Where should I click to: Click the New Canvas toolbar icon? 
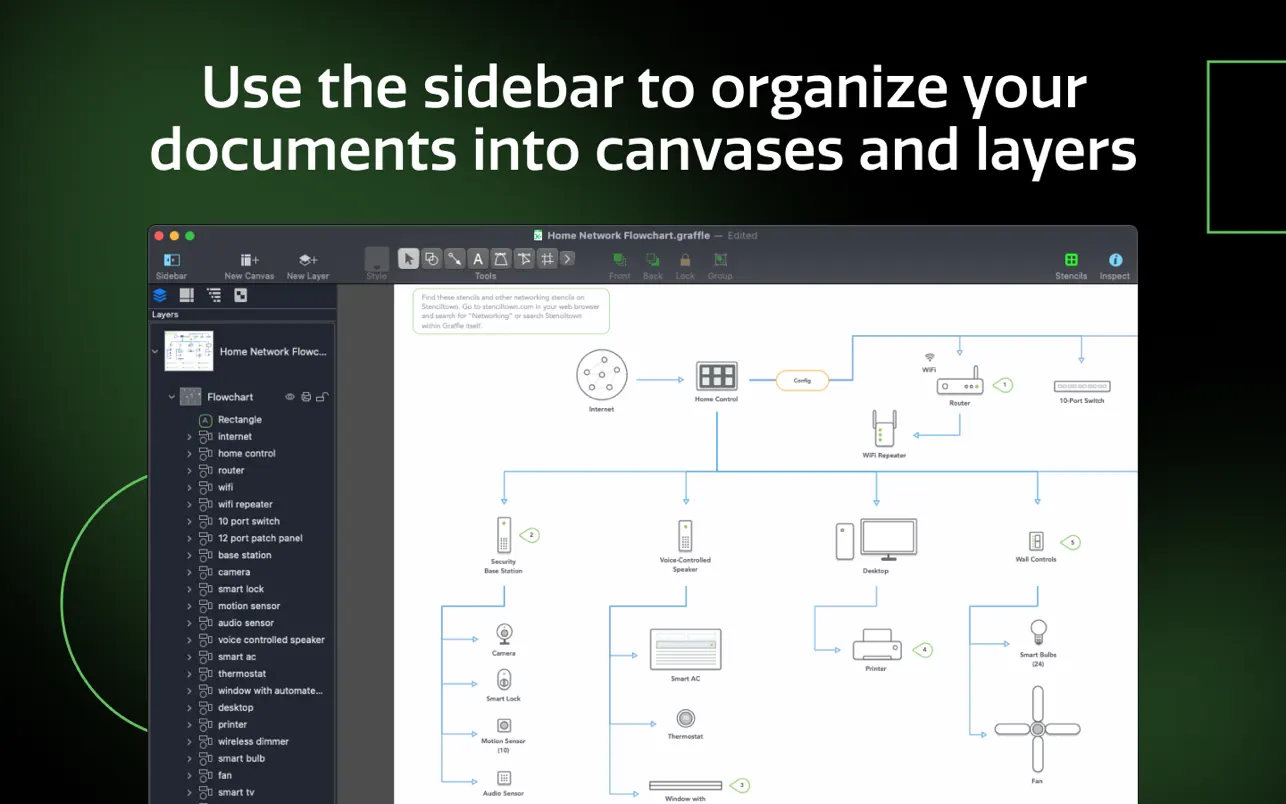coord(249,260)
